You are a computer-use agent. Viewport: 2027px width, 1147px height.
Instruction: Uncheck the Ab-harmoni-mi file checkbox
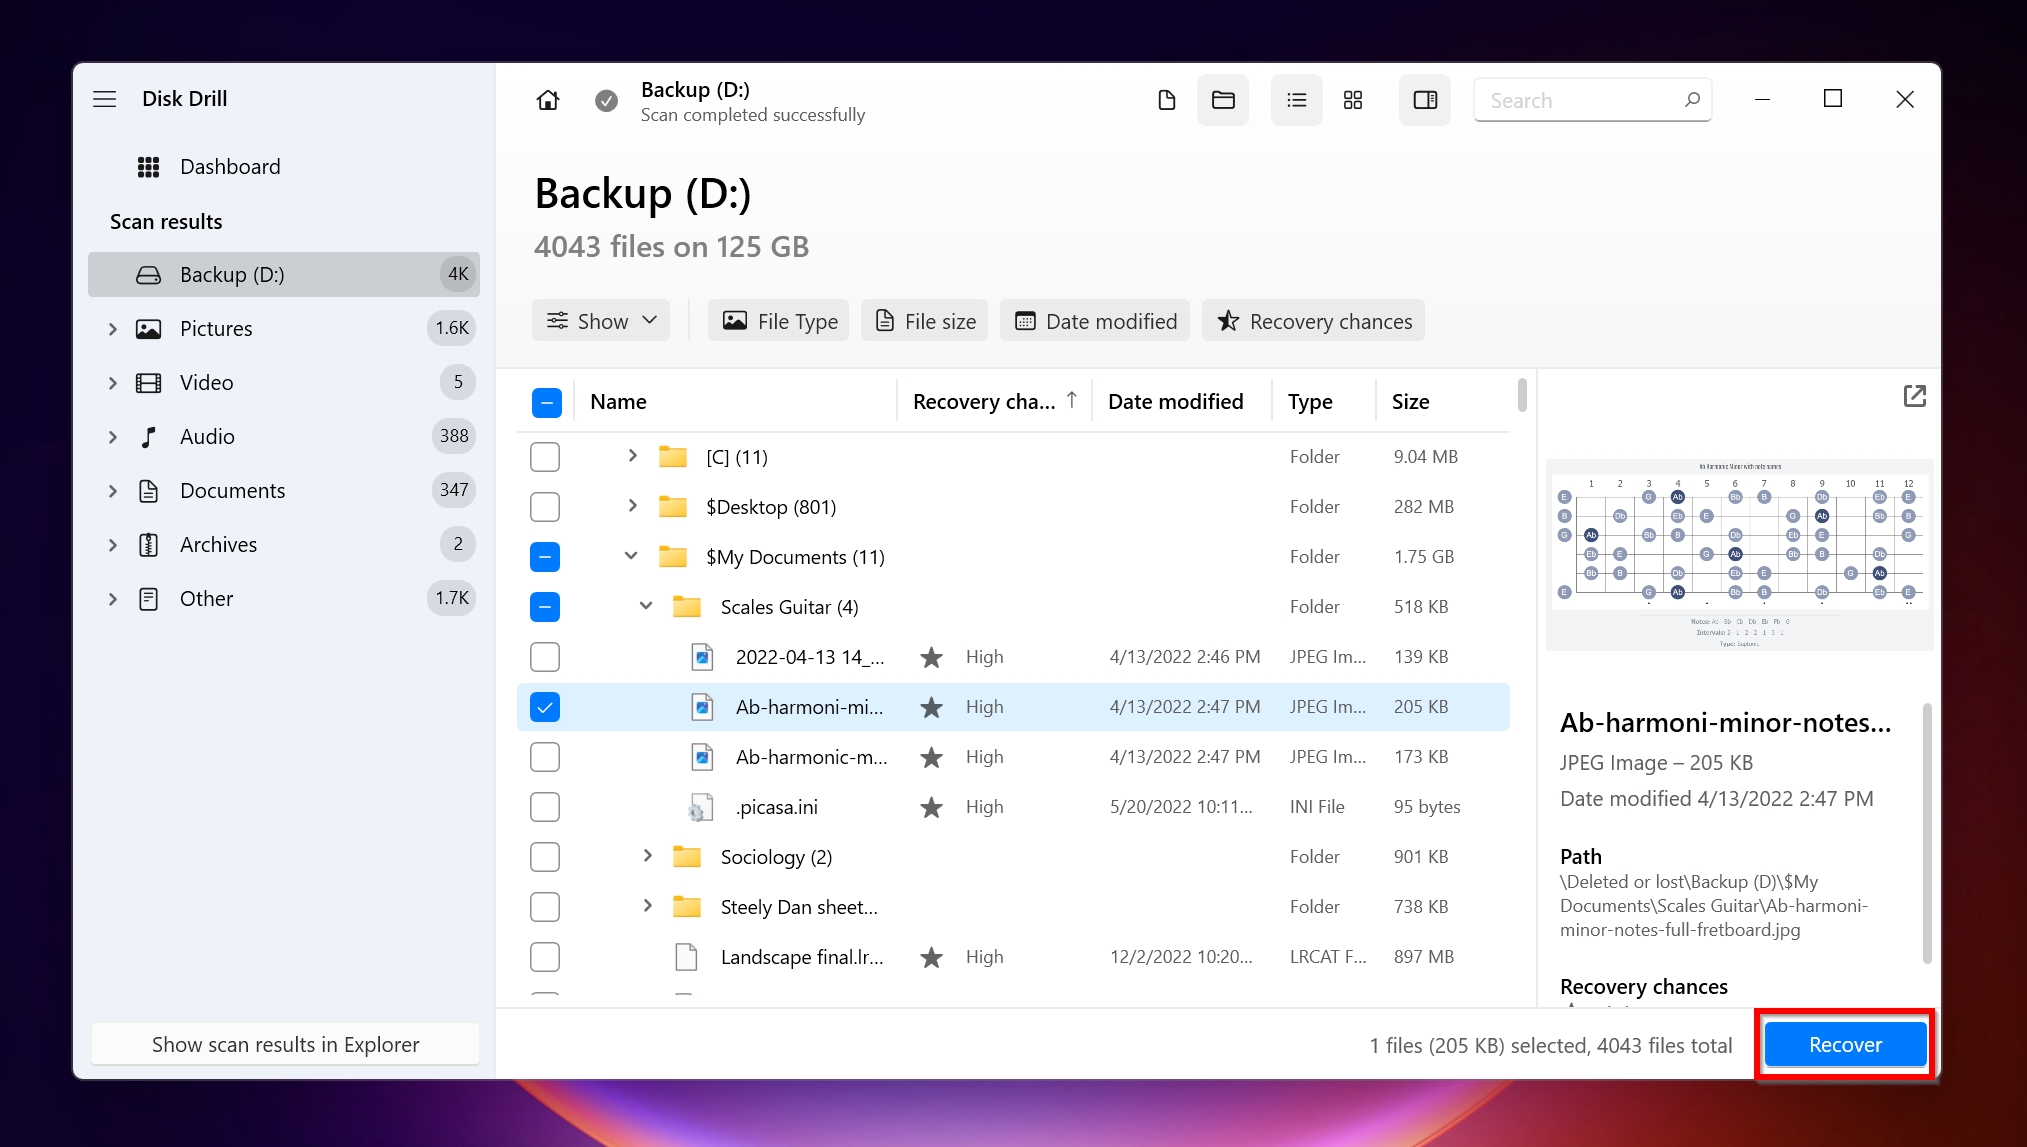point(545,707)
